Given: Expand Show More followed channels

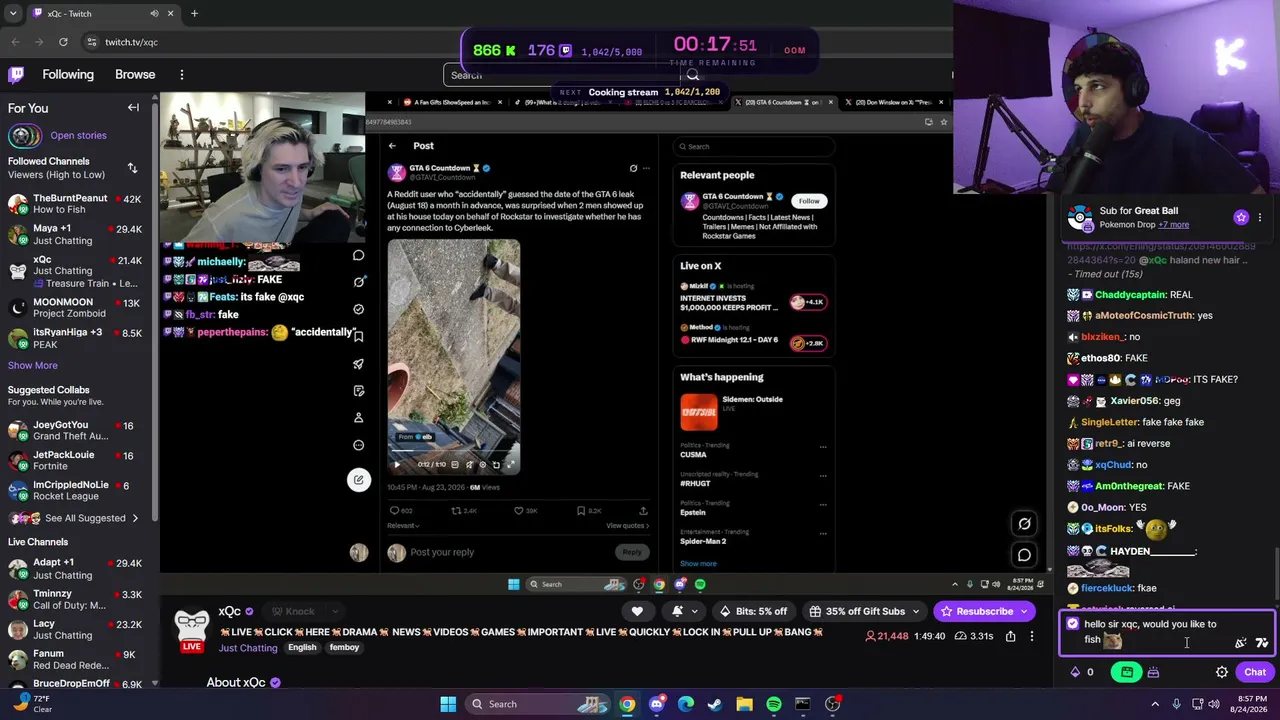Looking at the screenshot, I should [33, 366].
